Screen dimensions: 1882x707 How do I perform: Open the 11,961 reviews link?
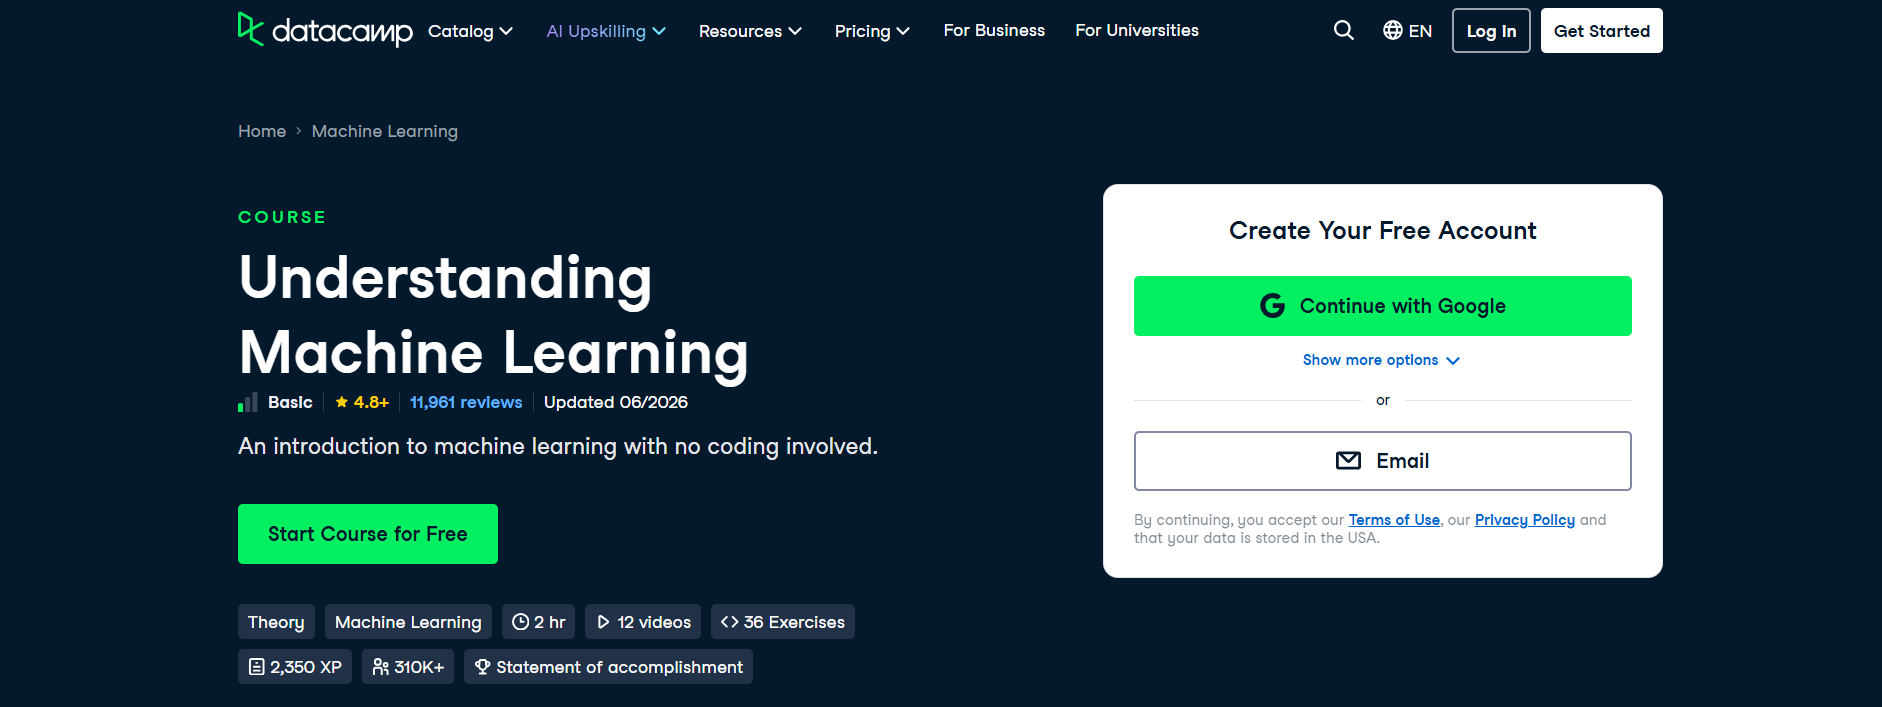[466, 402]
